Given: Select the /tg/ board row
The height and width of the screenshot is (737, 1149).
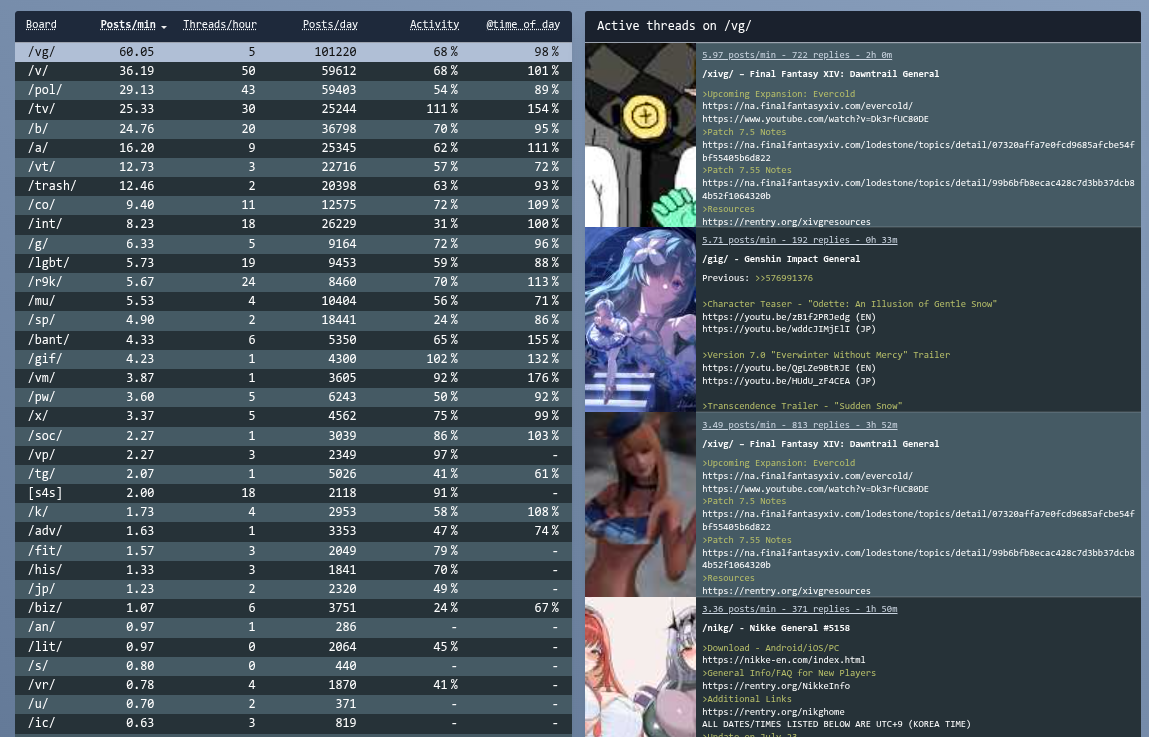Looking at the screenshot, I should (x=293, y=473).
